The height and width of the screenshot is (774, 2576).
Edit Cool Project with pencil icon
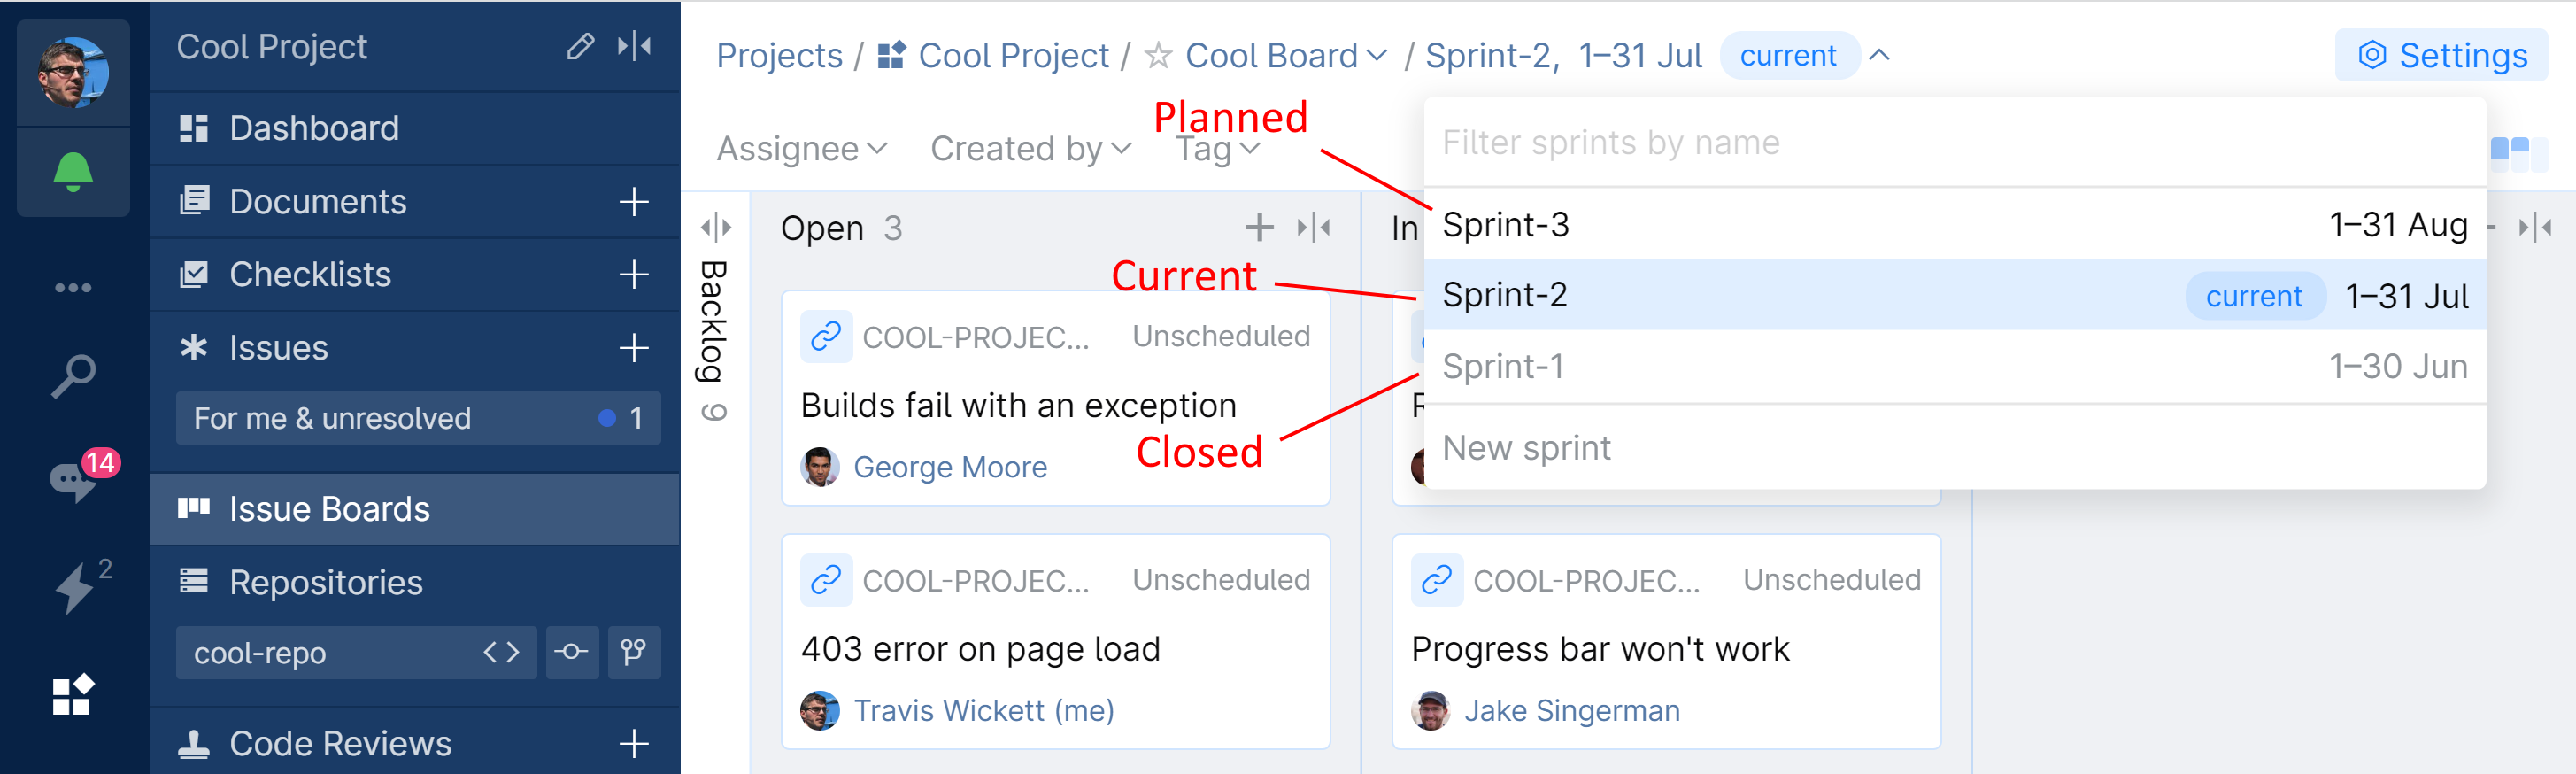[x=580, y=46]
